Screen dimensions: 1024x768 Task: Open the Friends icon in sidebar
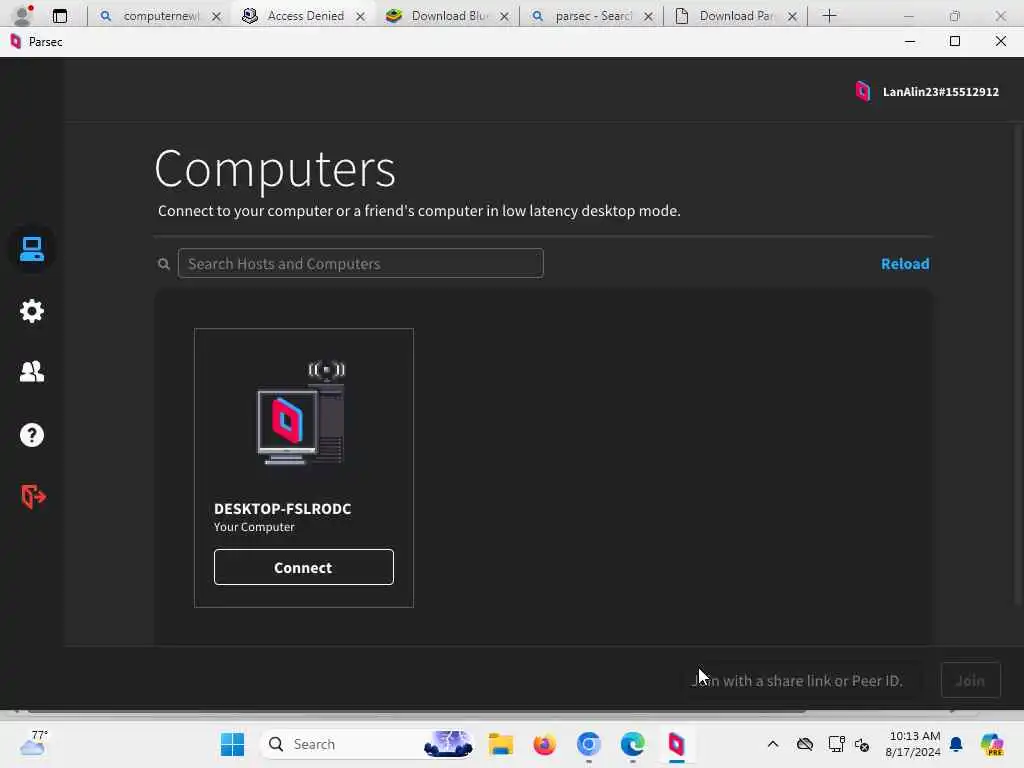[31, 372]
